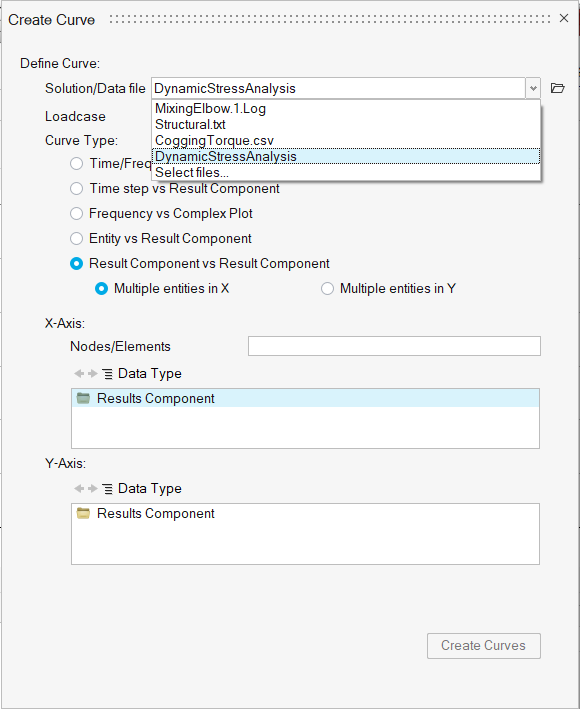Click X-Axis Data Type list icon
The image size is (580, 709).
click(108, 374)
